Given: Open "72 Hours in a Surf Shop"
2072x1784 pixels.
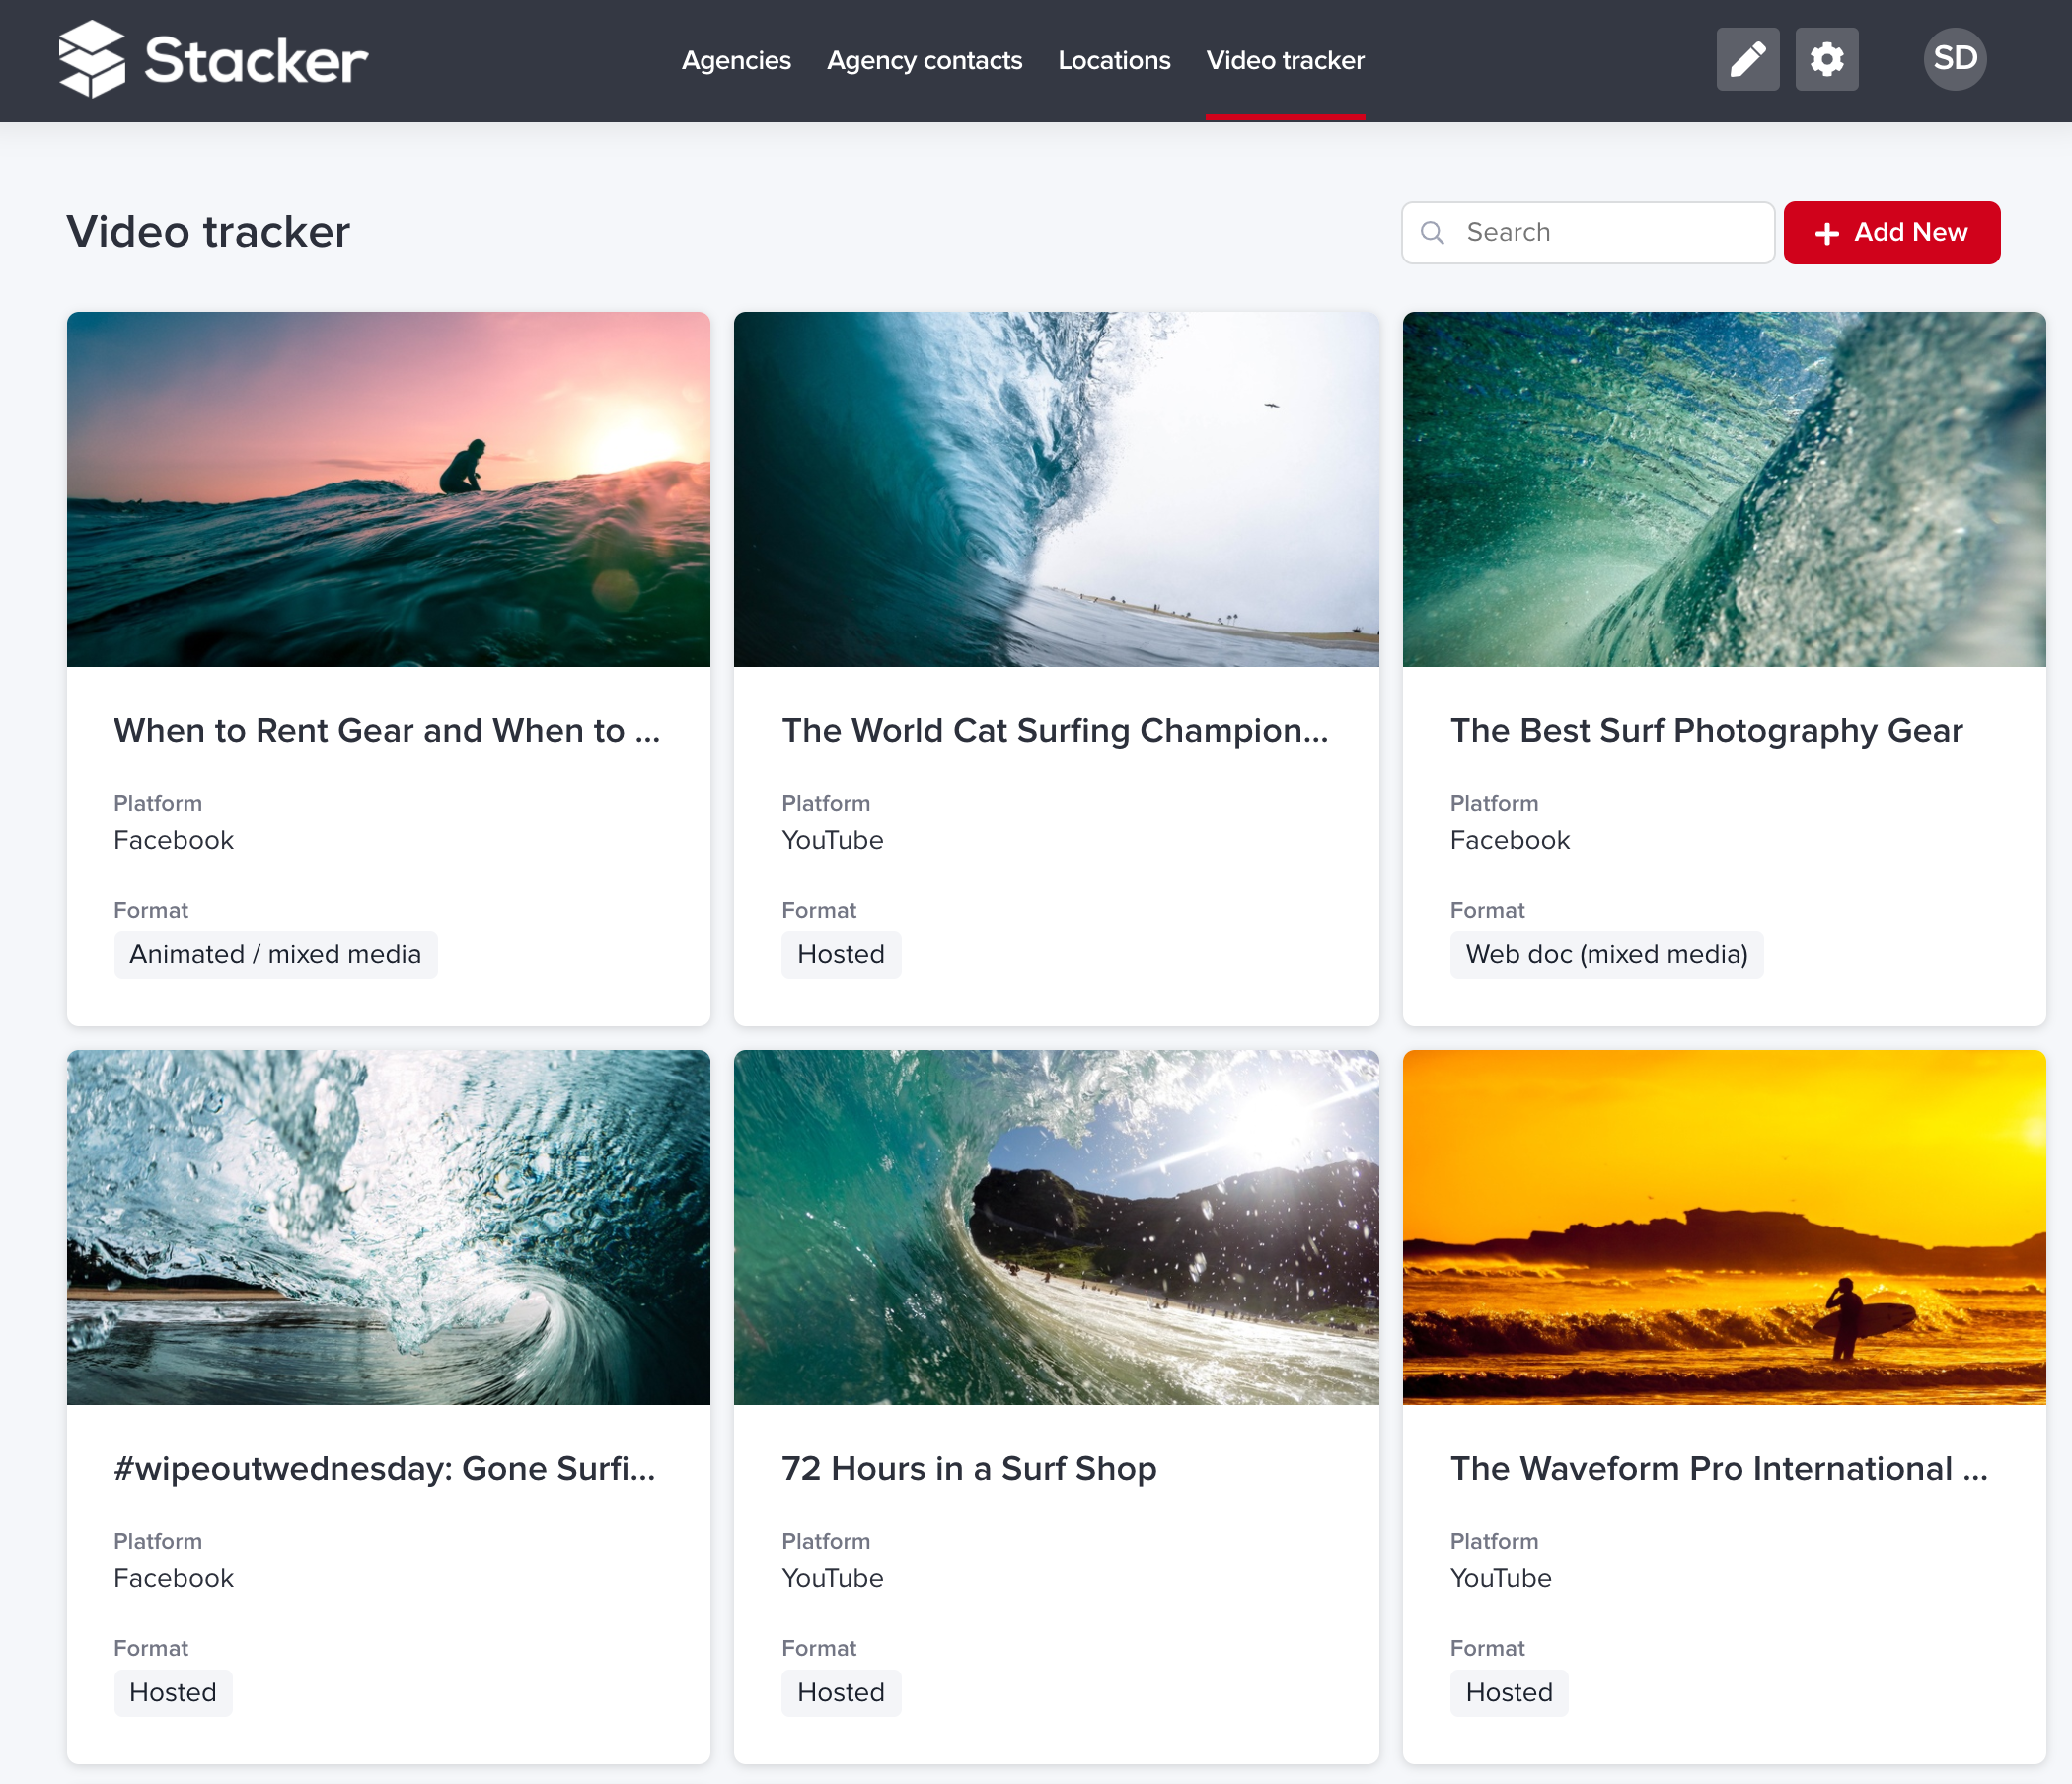Looking at the screenshot, I should click(968, 1468).
